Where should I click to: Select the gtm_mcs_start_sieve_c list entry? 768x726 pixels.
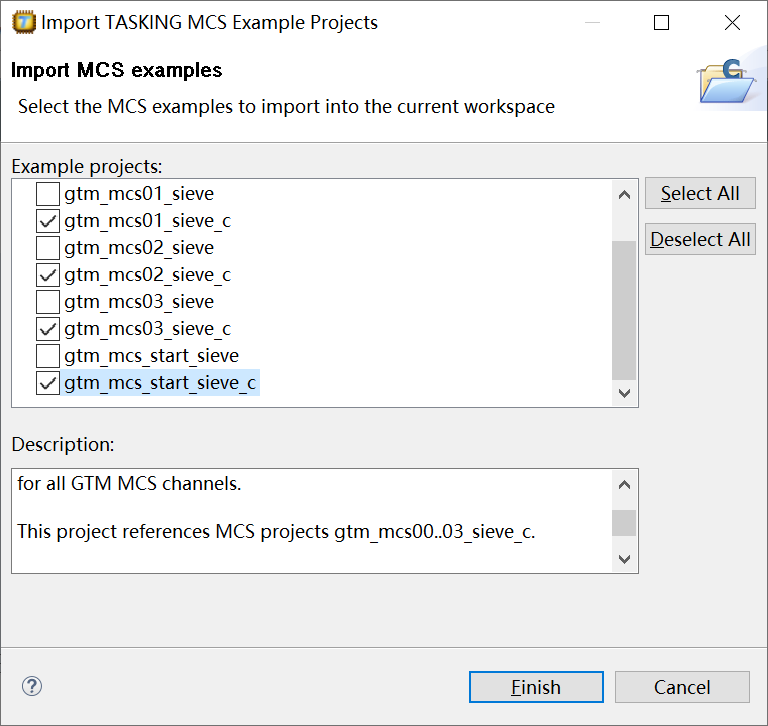160,383
